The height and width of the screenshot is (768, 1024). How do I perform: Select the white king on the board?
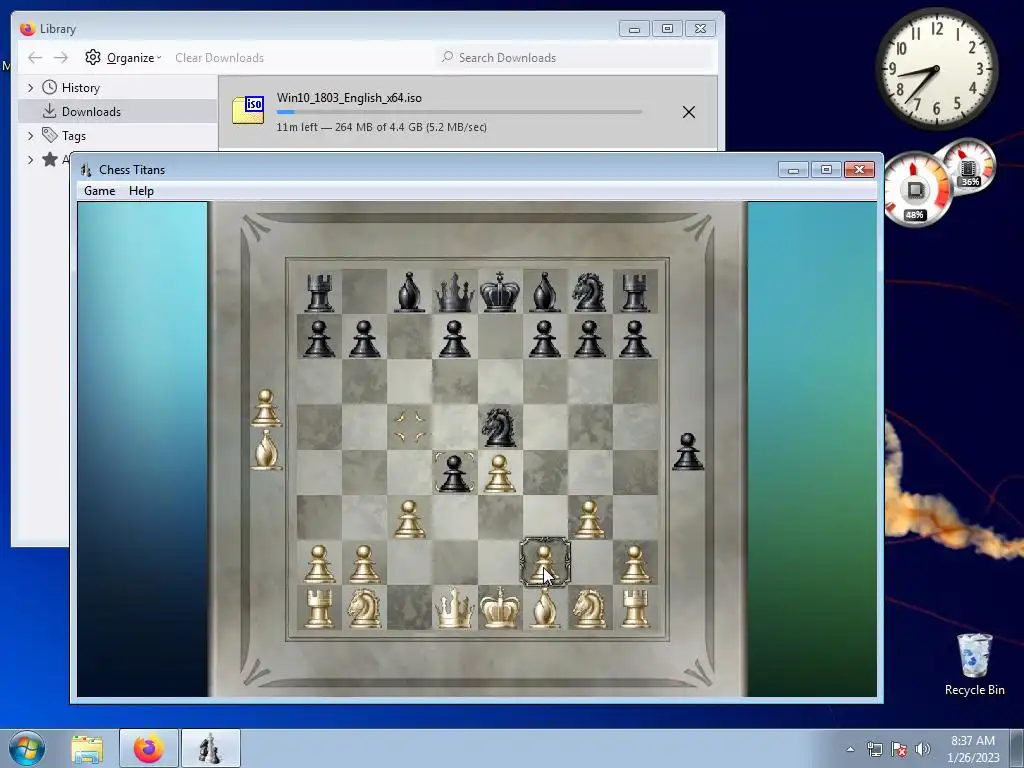(500, 607)
